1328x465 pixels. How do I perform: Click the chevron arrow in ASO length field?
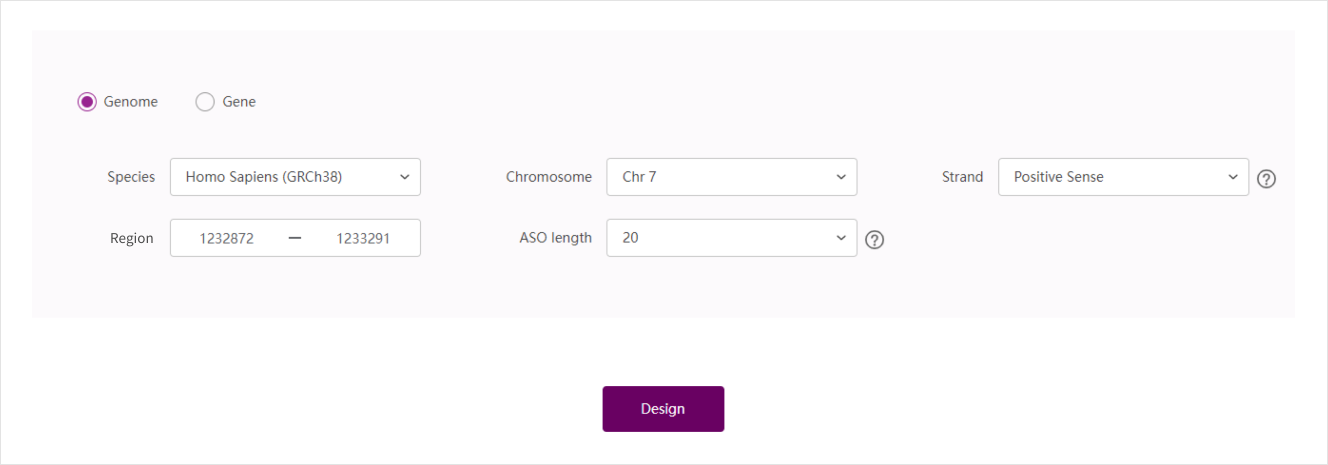click(841, 238)
